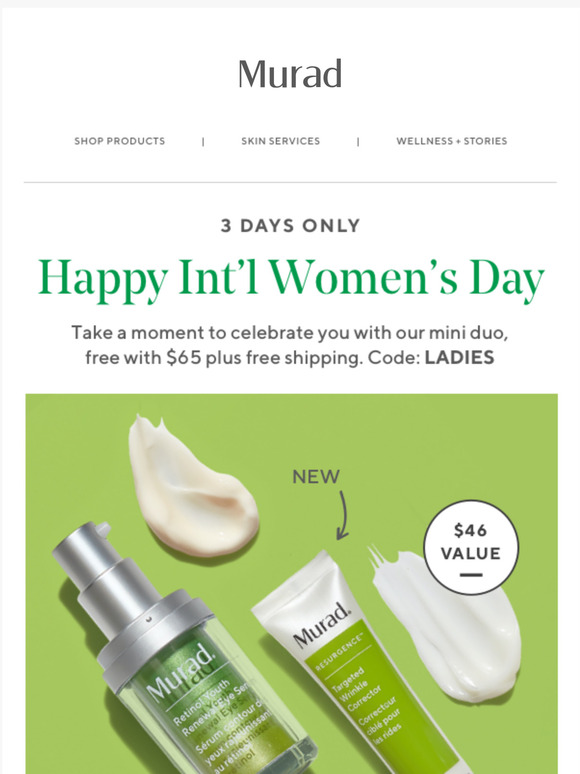The image size is (580, 774).
Task: Click the white cream swatch smear
Action: click(x=447, y=624)
